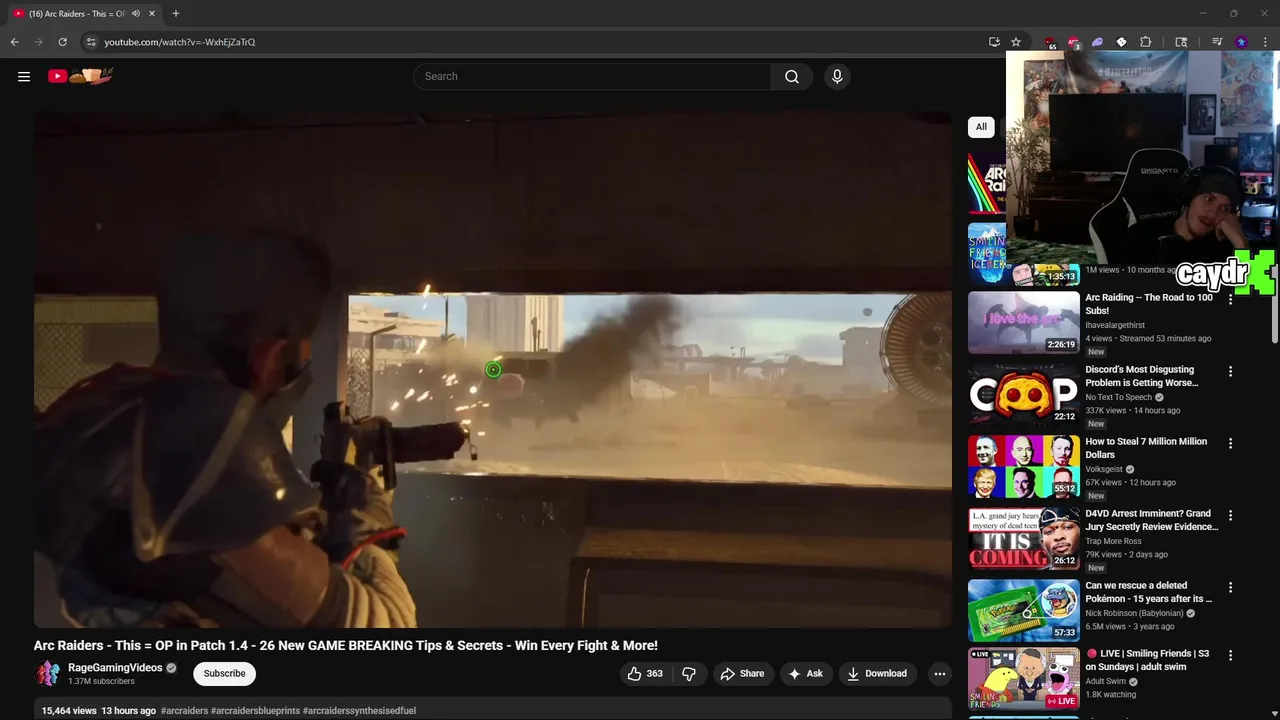Open media controls in browser toolbar
The image size is (1280, 720).
coord(1217,42)
